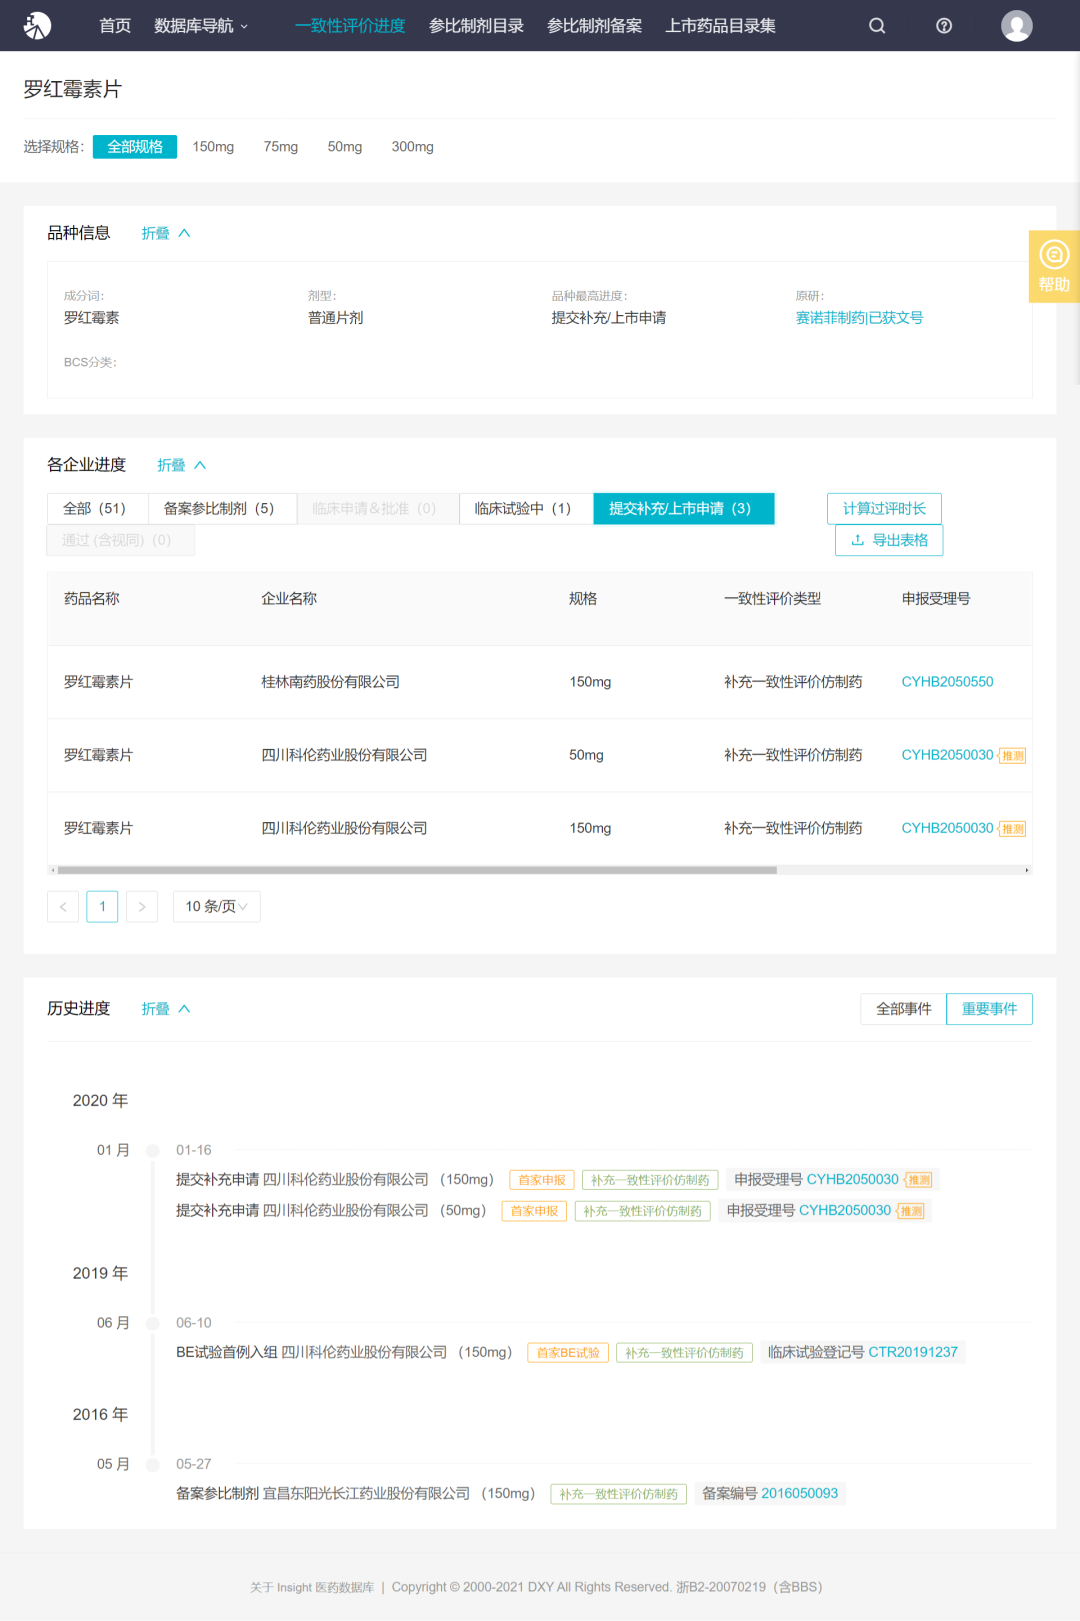
Task: Select 全部规格 specification filter
Action: [135, 147]
